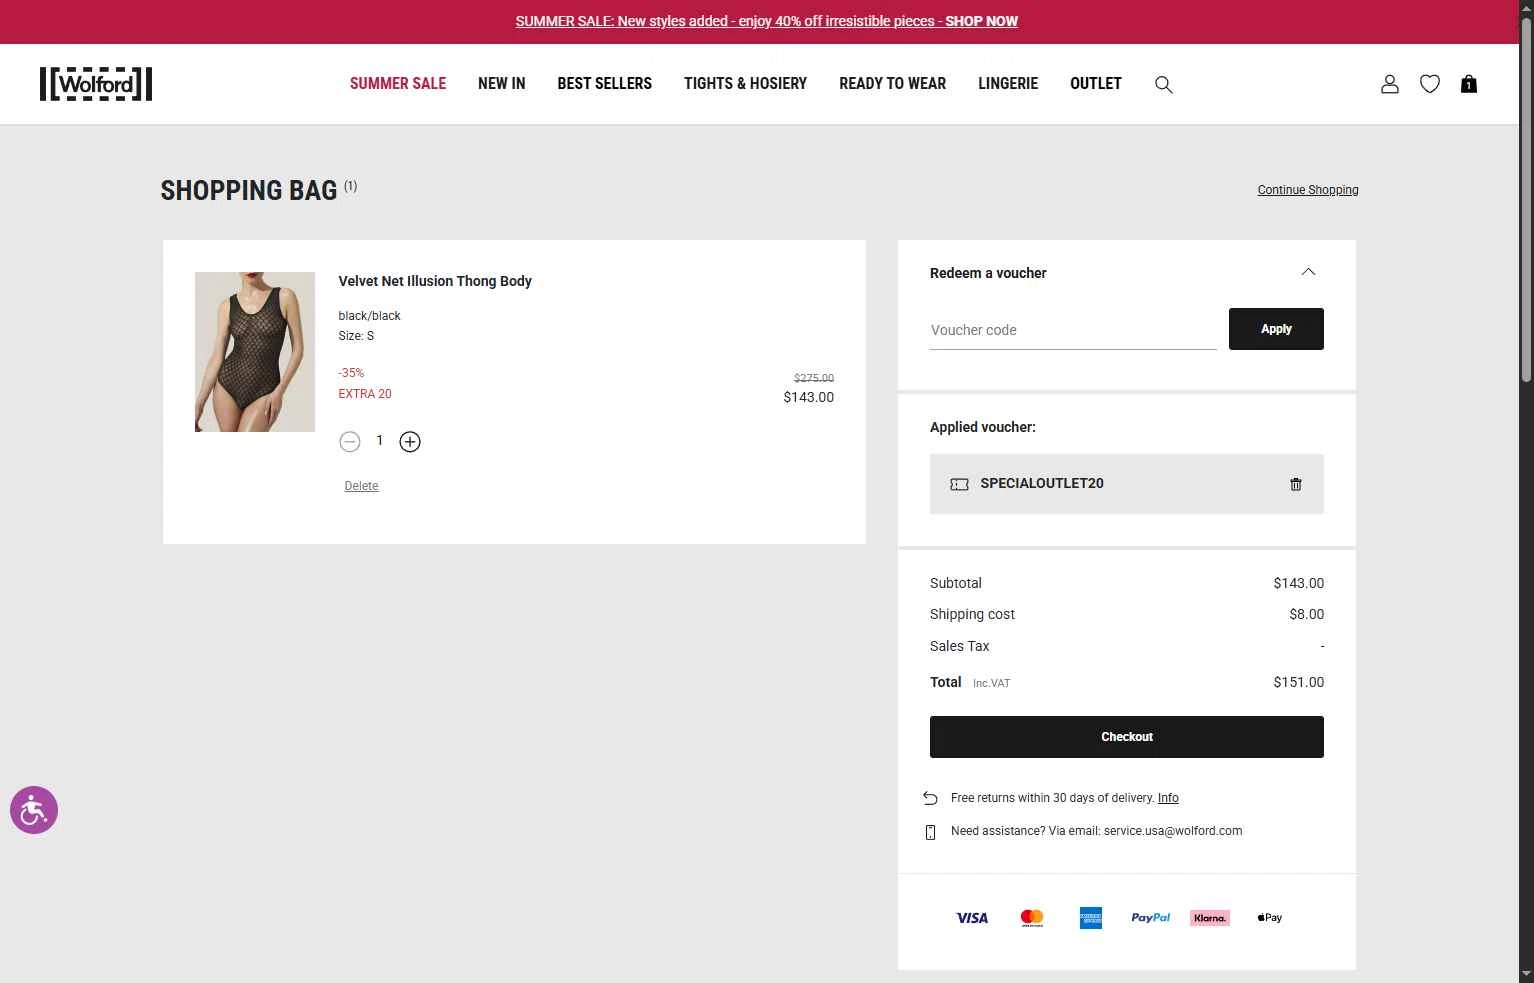Click the struck-through $275.00 price
1534x983 pixels.
(814, 378)
